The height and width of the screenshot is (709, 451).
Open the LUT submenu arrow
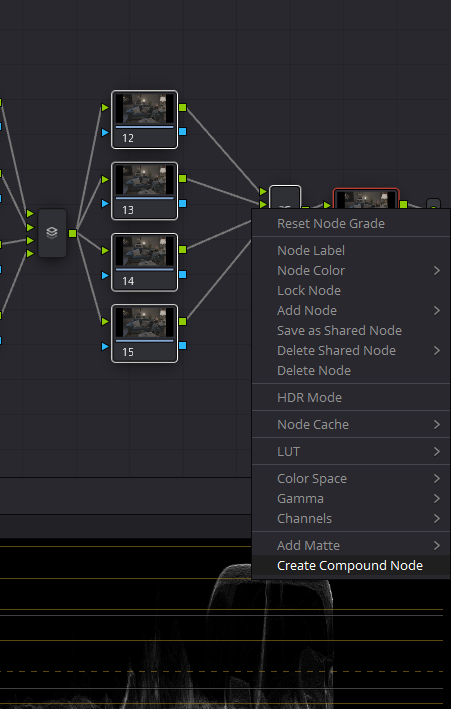[437, 451]
